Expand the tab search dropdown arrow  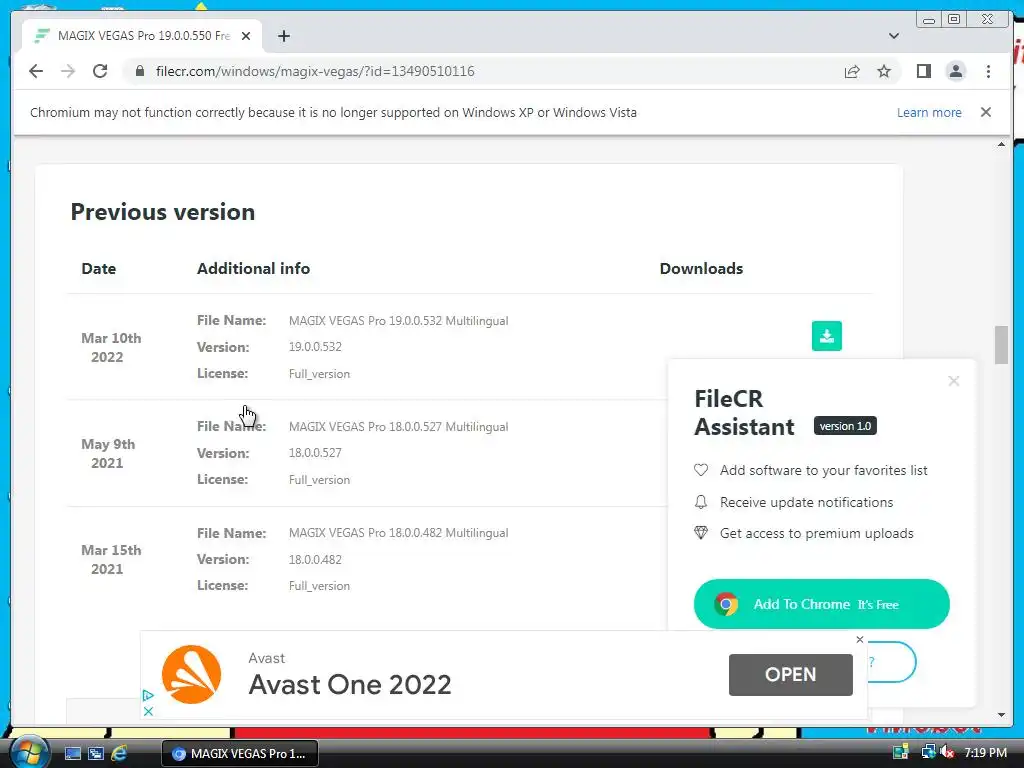(893, 36)
